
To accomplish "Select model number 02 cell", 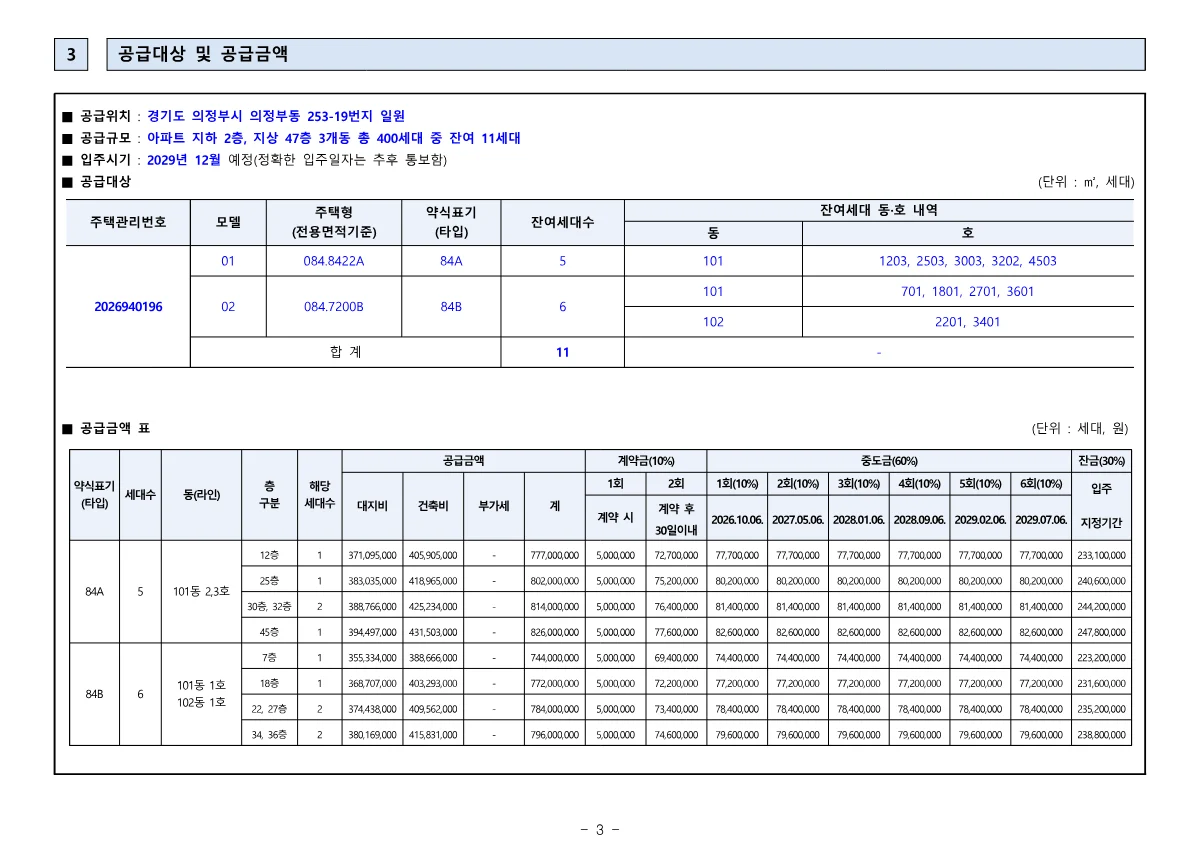I will (x=228, y=307).
